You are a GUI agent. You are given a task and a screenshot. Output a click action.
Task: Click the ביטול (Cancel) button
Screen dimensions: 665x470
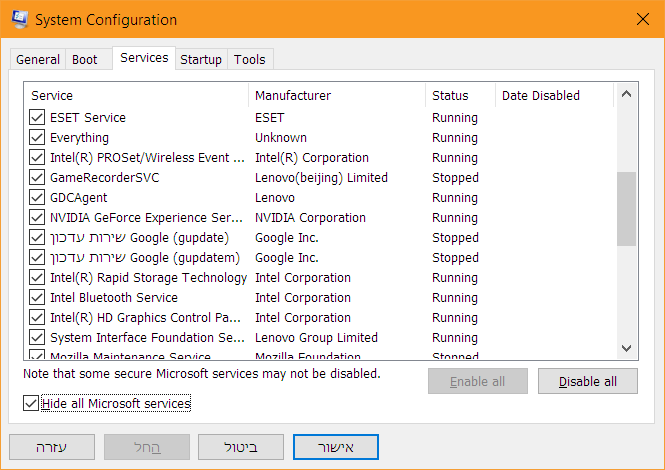[x=240, y=447]
